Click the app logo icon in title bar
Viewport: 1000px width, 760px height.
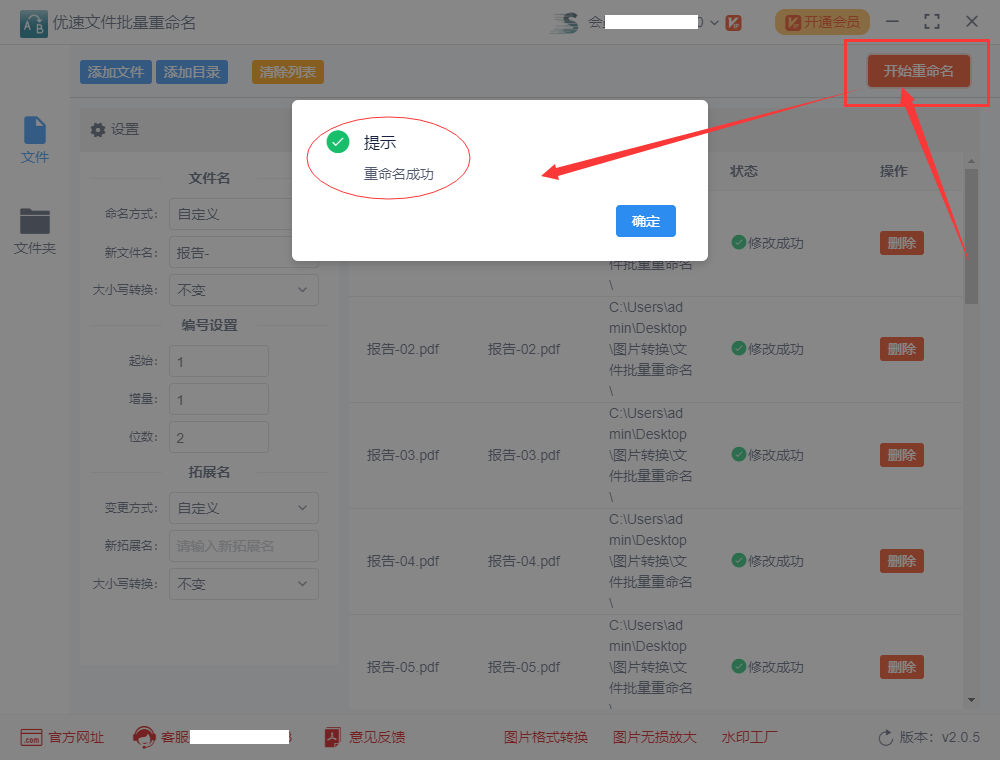click(x=33, y=24)
